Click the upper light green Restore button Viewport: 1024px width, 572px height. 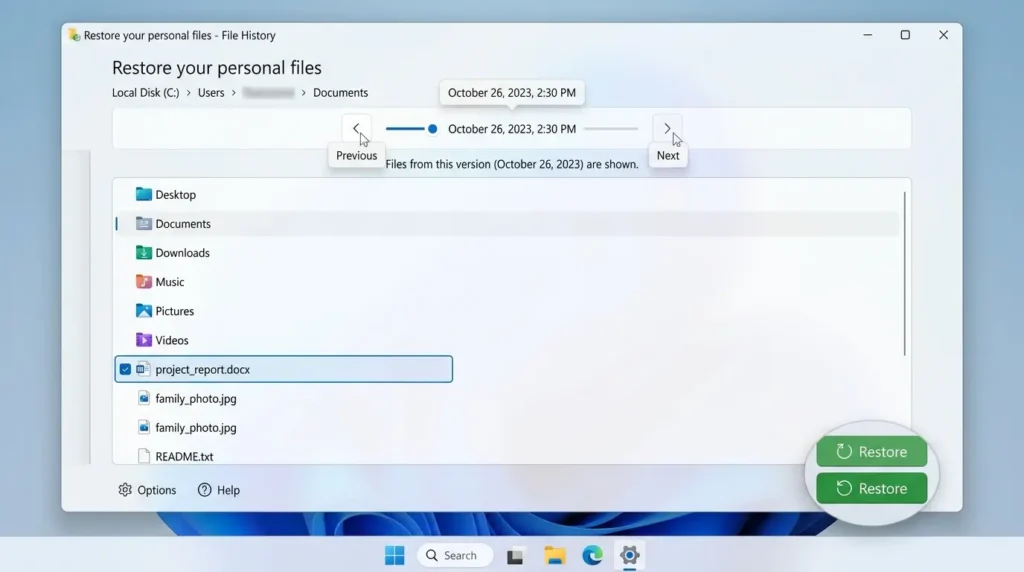[x=871, y=451]
